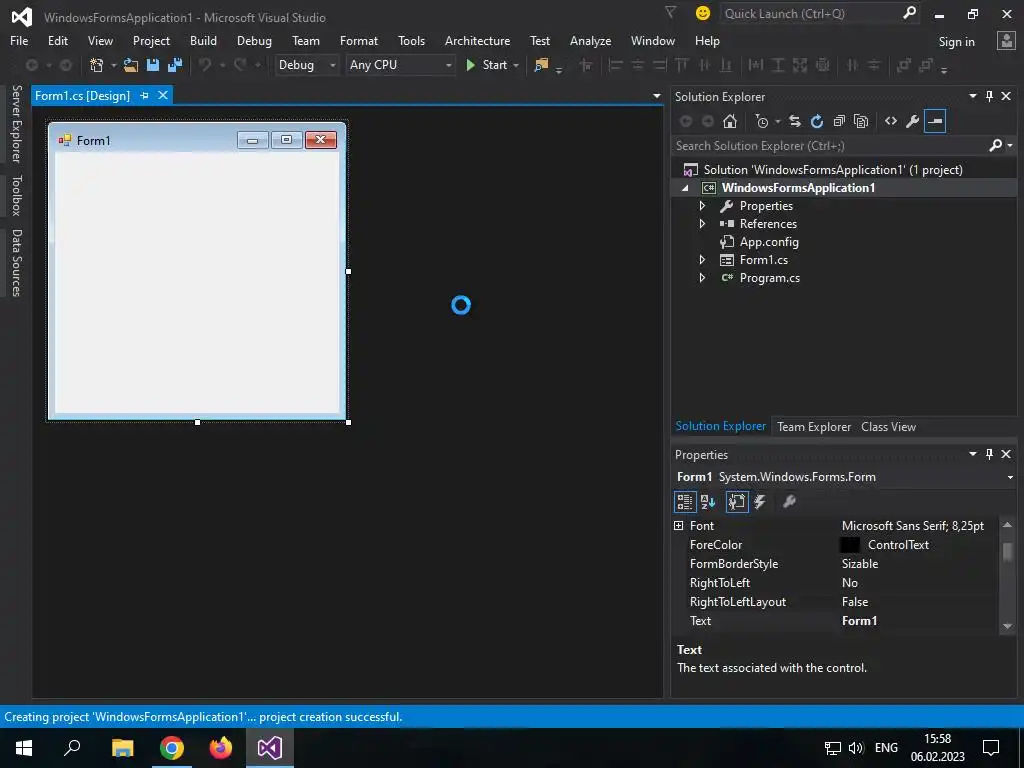Click the New Project toolbar icon
The image size is (1024, 768).
(97, 65)
